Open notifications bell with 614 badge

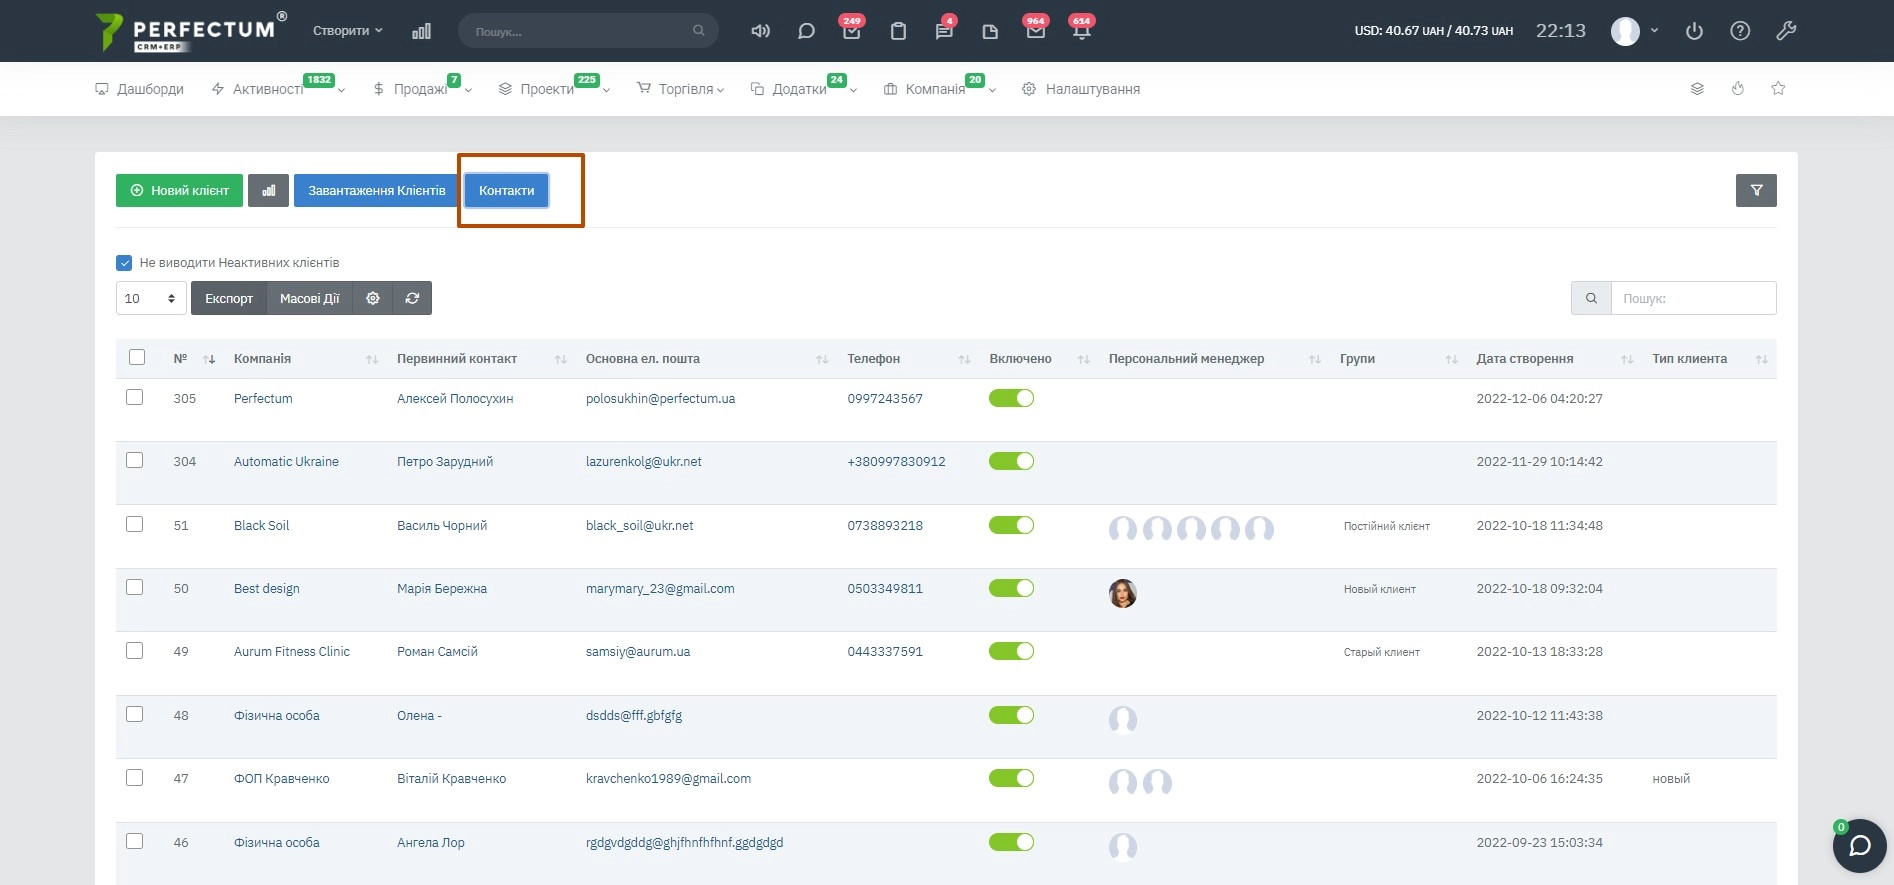click(x=1081, y=30)
